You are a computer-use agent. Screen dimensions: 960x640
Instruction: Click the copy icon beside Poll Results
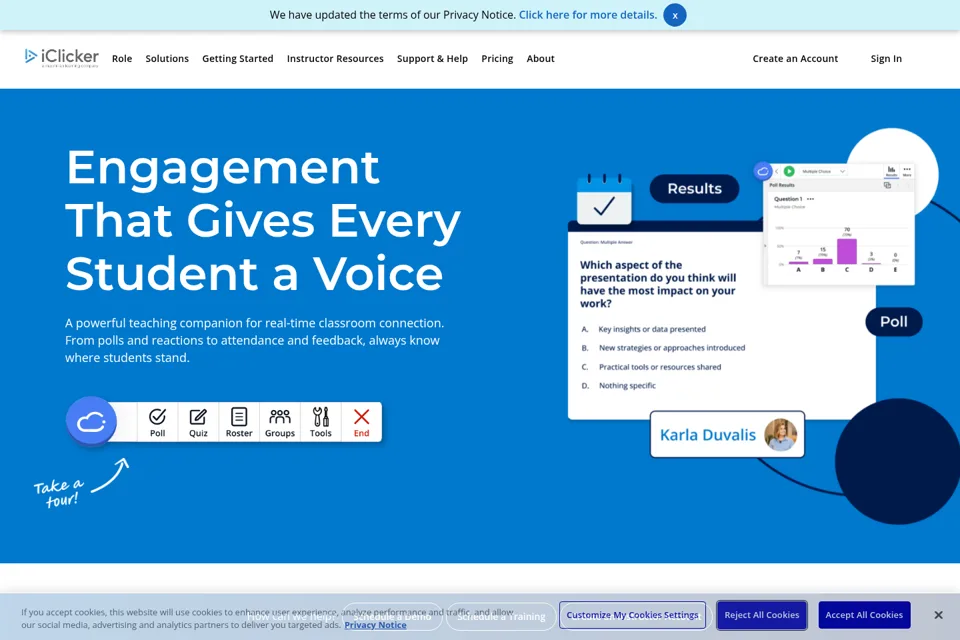[887, 185]
